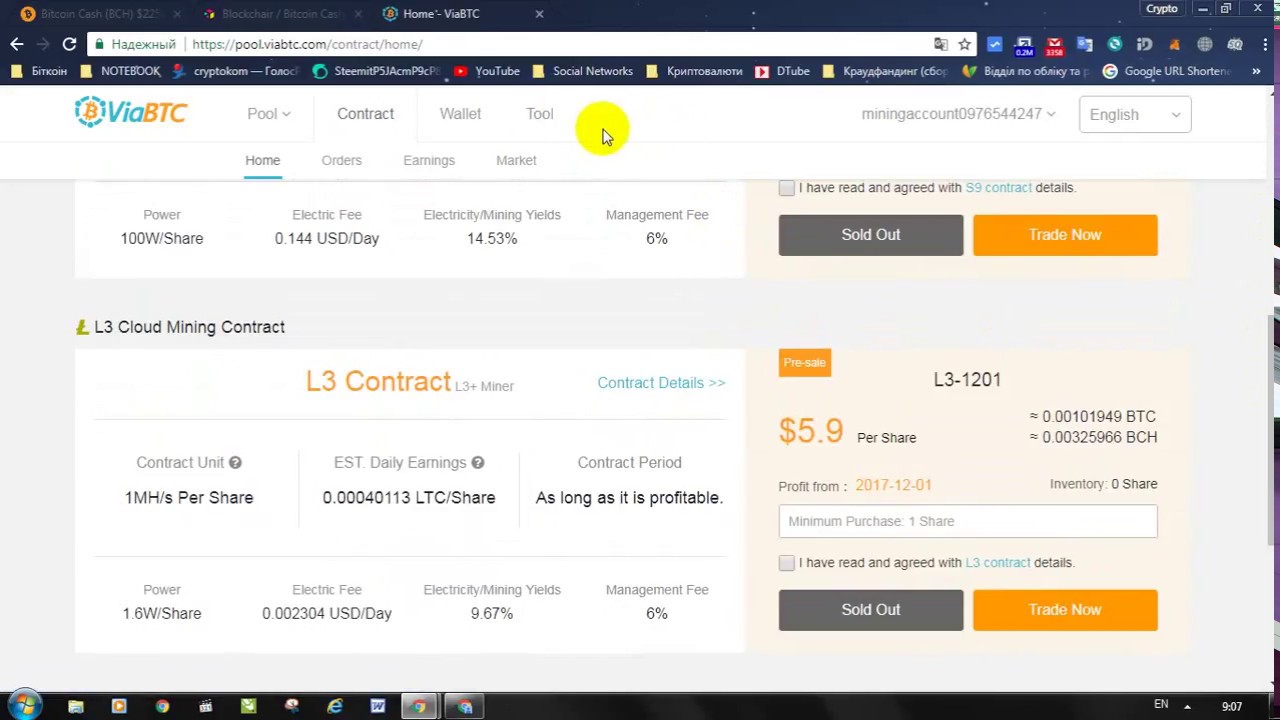Select the Home sub-tab
The image size is (1280, 720).
click(x=263, y=160)
